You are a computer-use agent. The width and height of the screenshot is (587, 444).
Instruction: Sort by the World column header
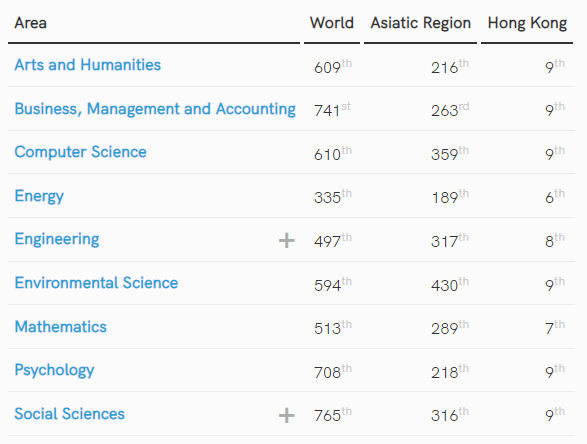point(332,23)
